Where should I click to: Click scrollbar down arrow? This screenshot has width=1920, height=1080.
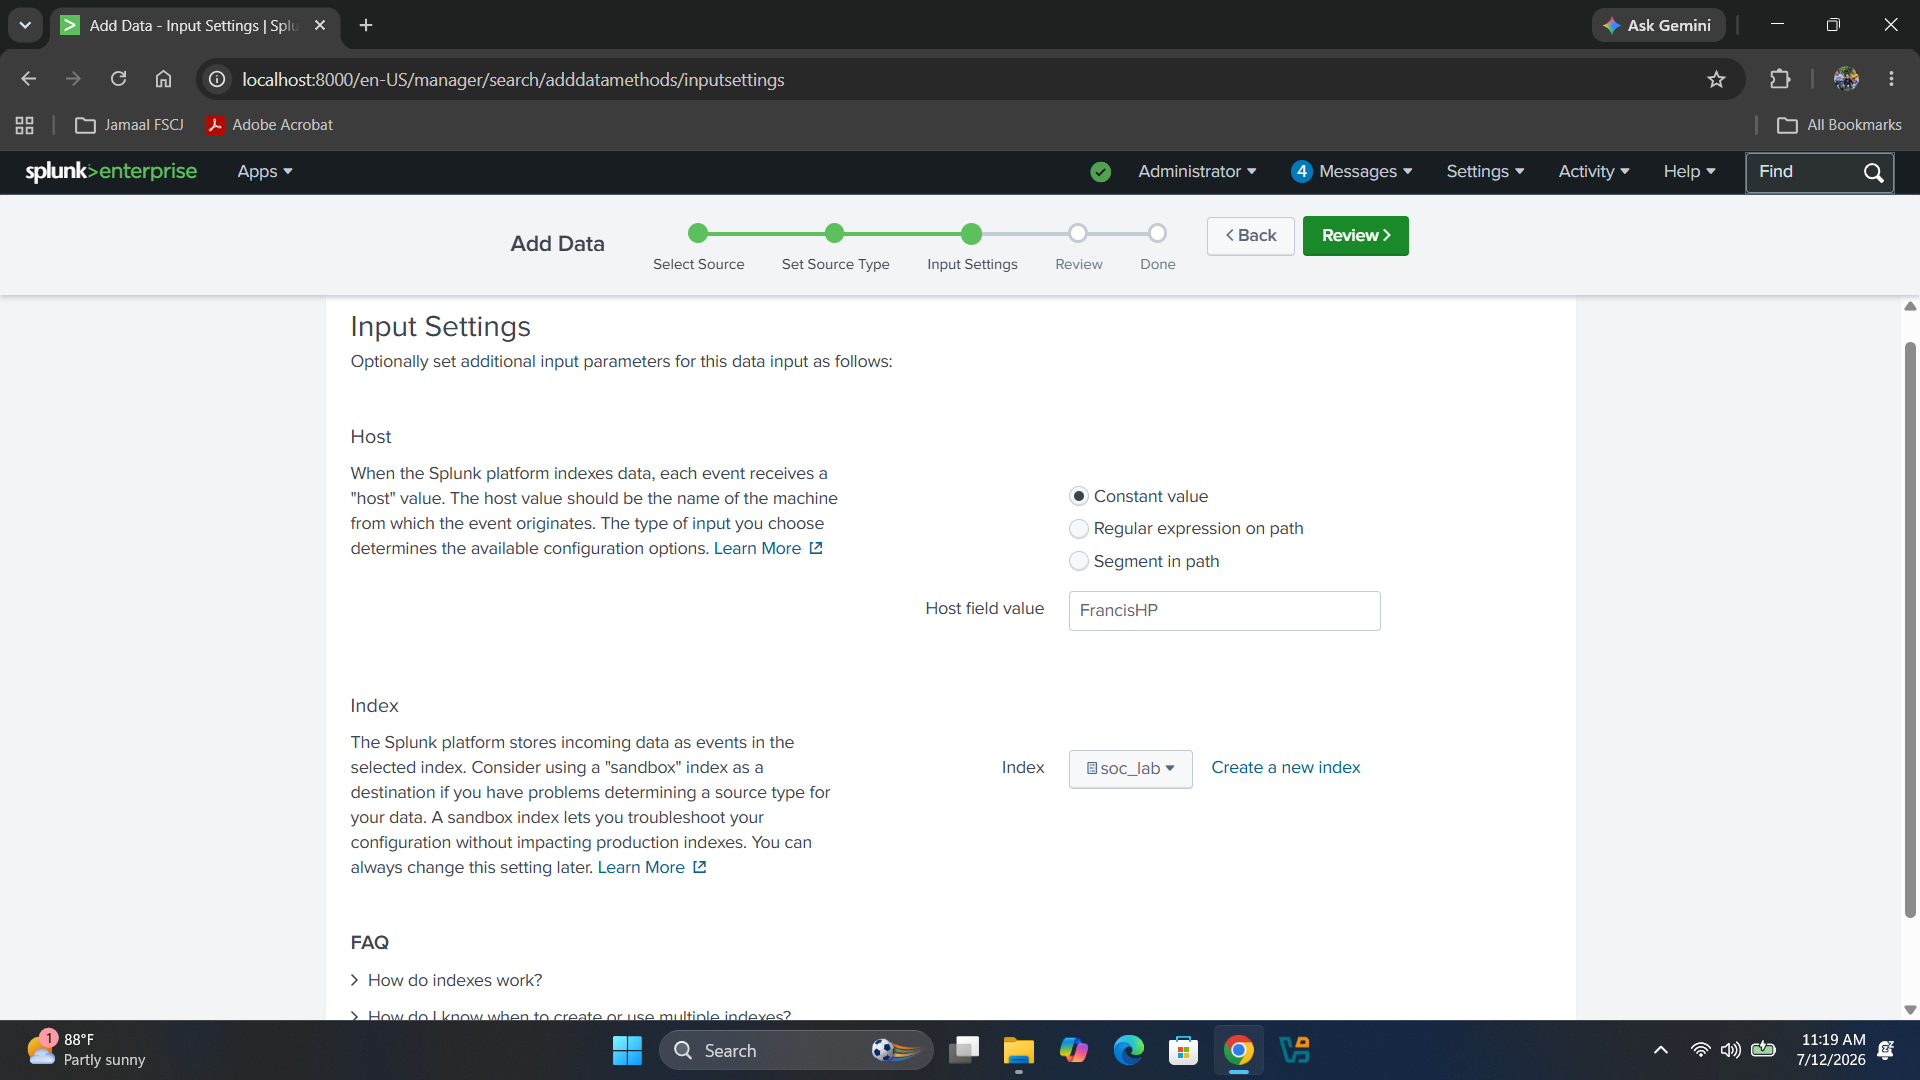[1910, 1010]
